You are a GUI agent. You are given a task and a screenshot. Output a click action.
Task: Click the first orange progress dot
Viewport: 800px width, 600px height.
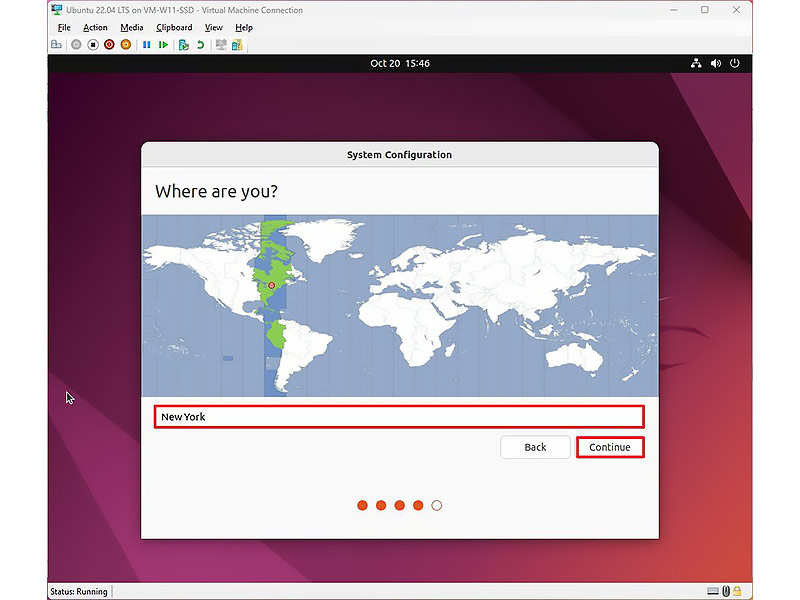(x=362, y=506)
